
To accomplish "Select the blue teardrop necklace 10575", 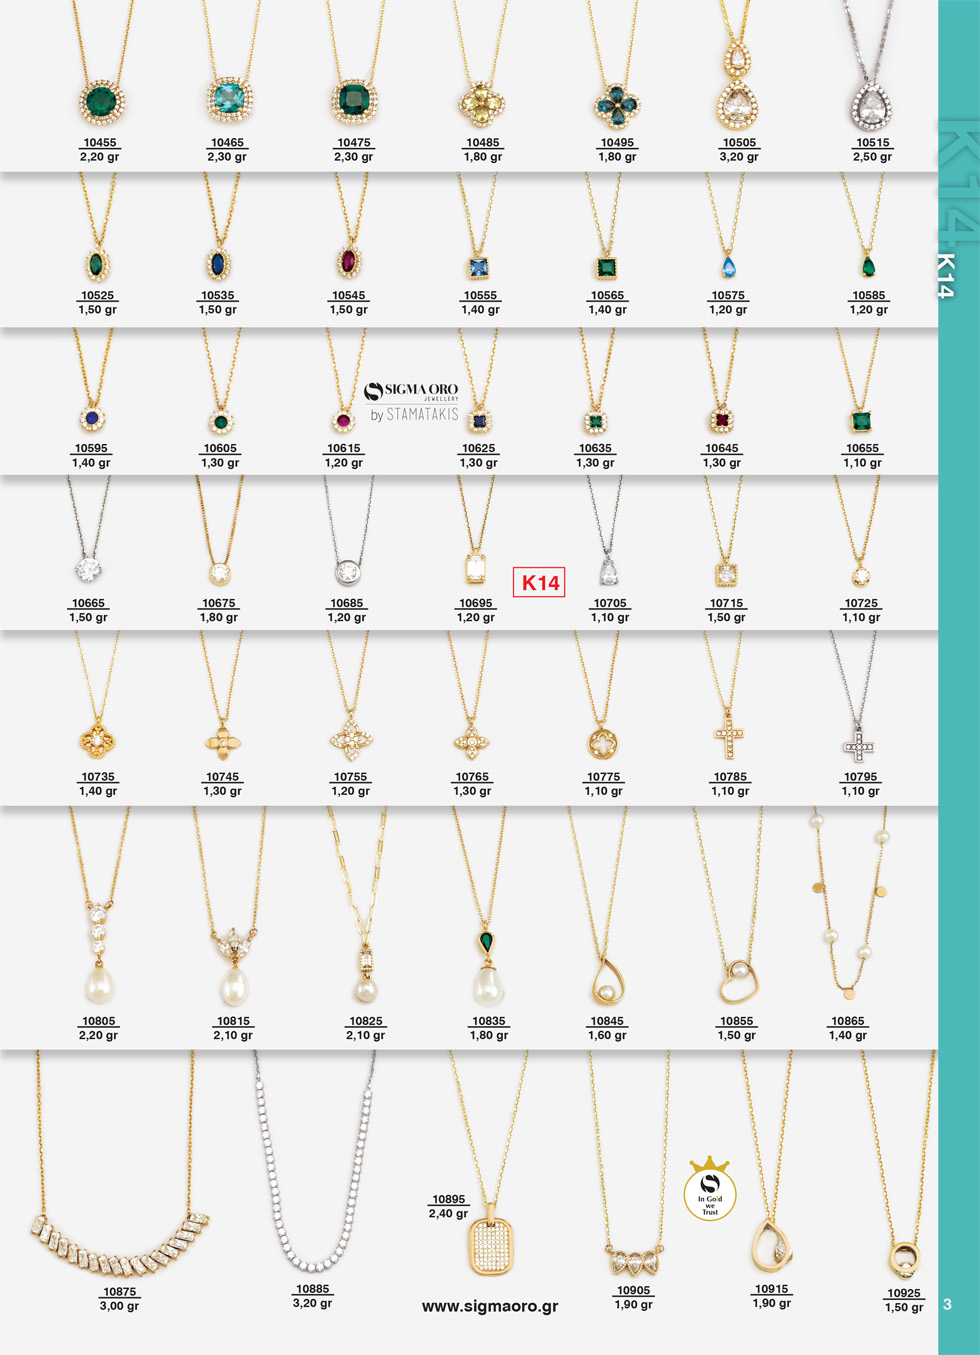I will coord(728,266).
